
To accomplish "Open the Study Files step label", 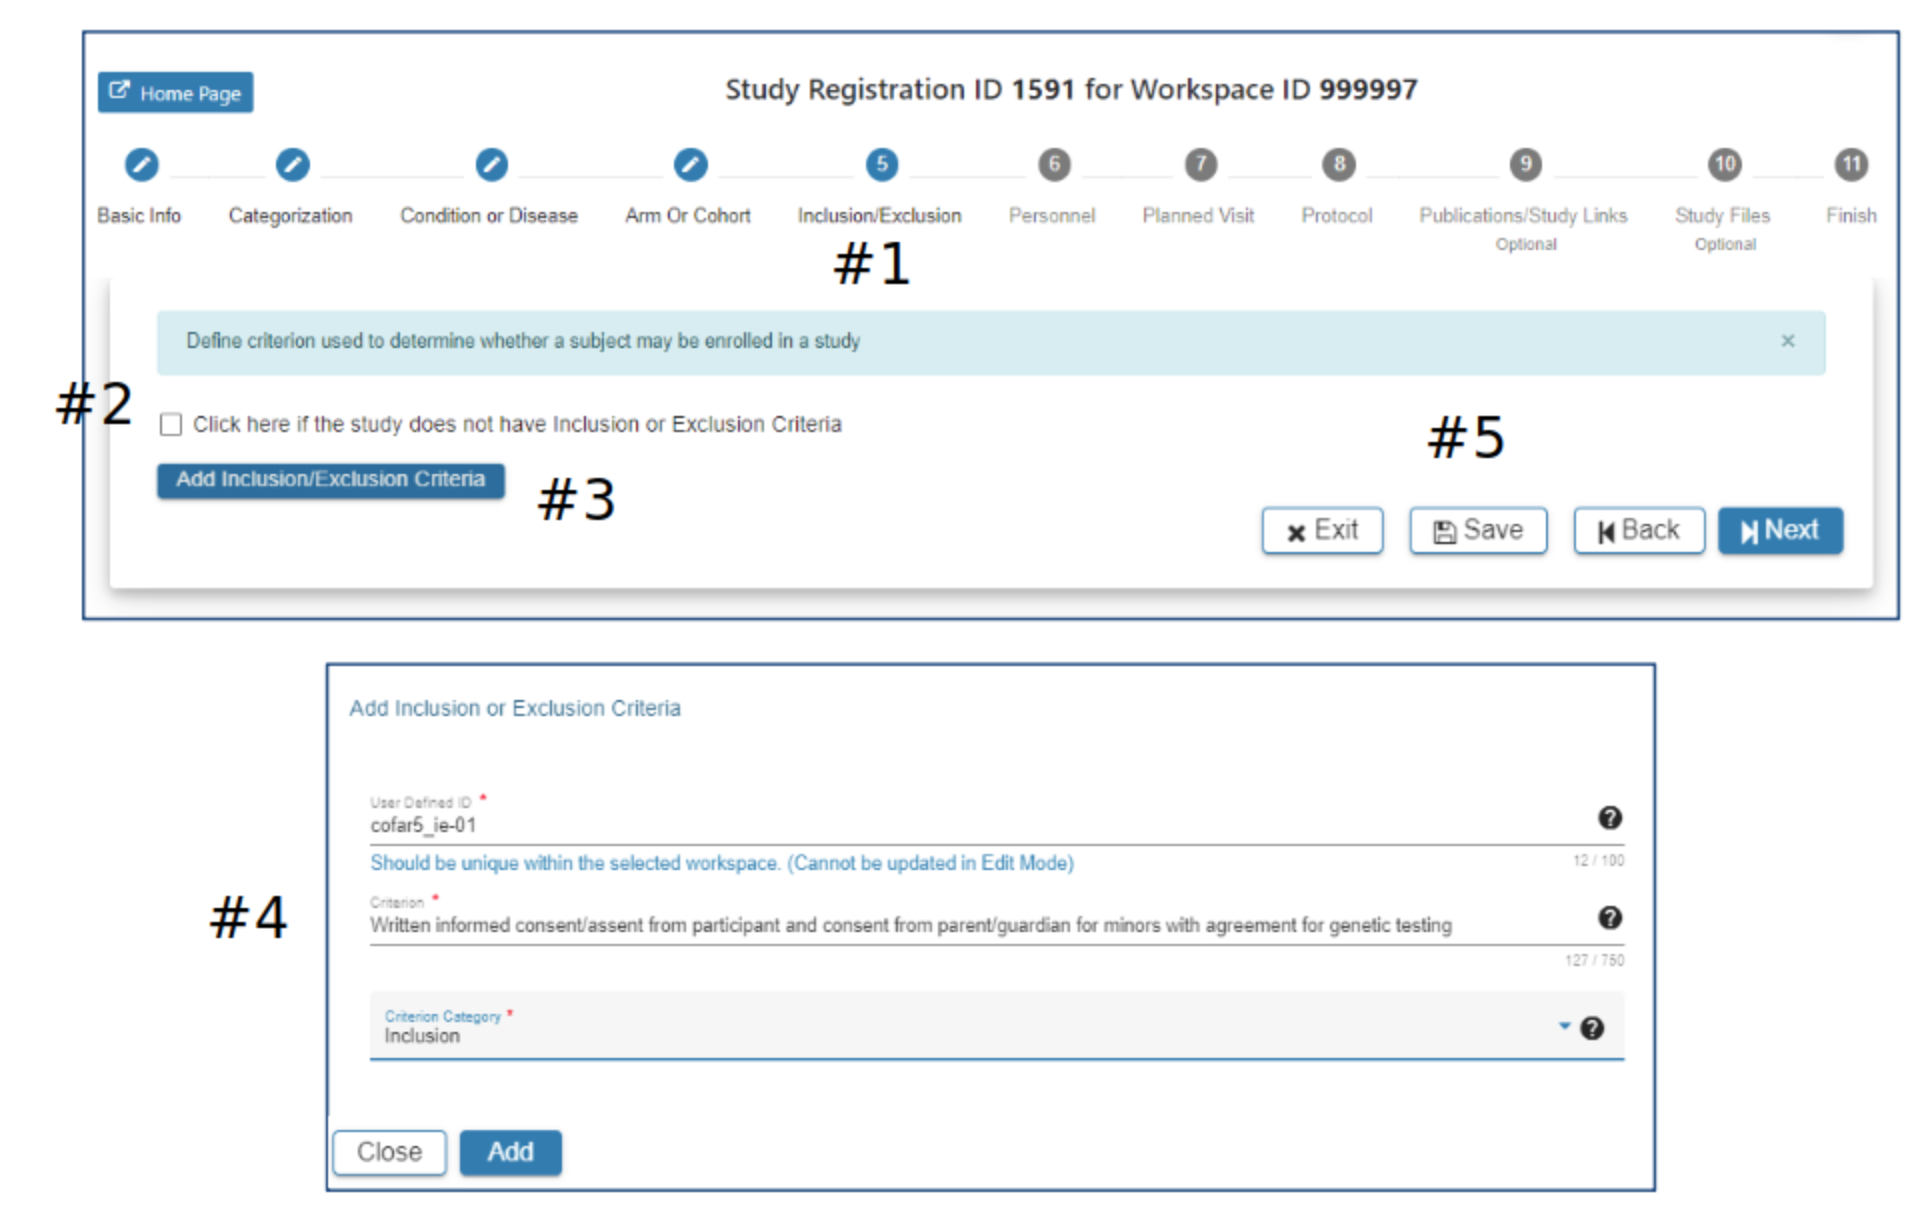I will click(x=1722, y=216).
